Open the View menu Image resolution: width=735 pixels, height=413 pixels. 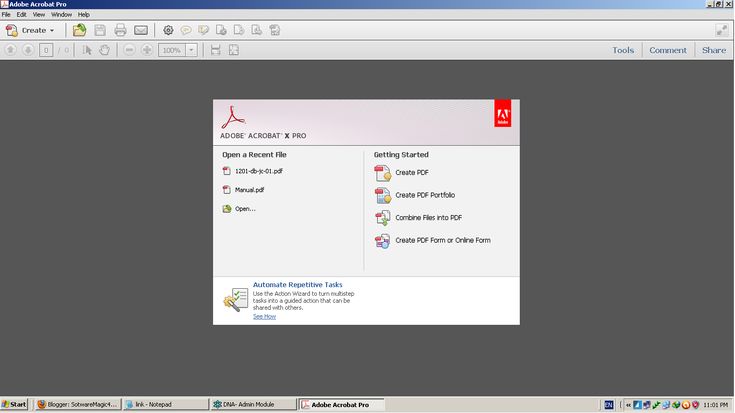pyautogui.click(x=39, y=15)
